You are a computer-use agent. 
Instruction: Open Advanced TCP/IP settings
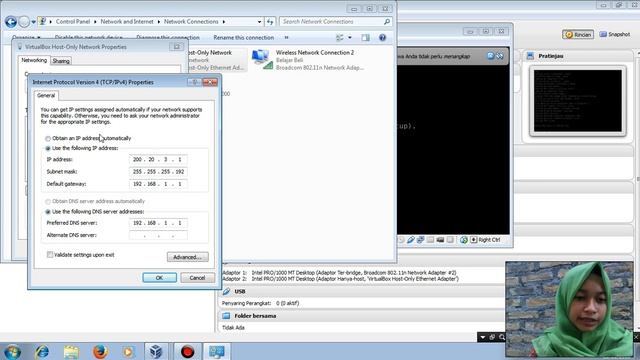coord(188,257)
